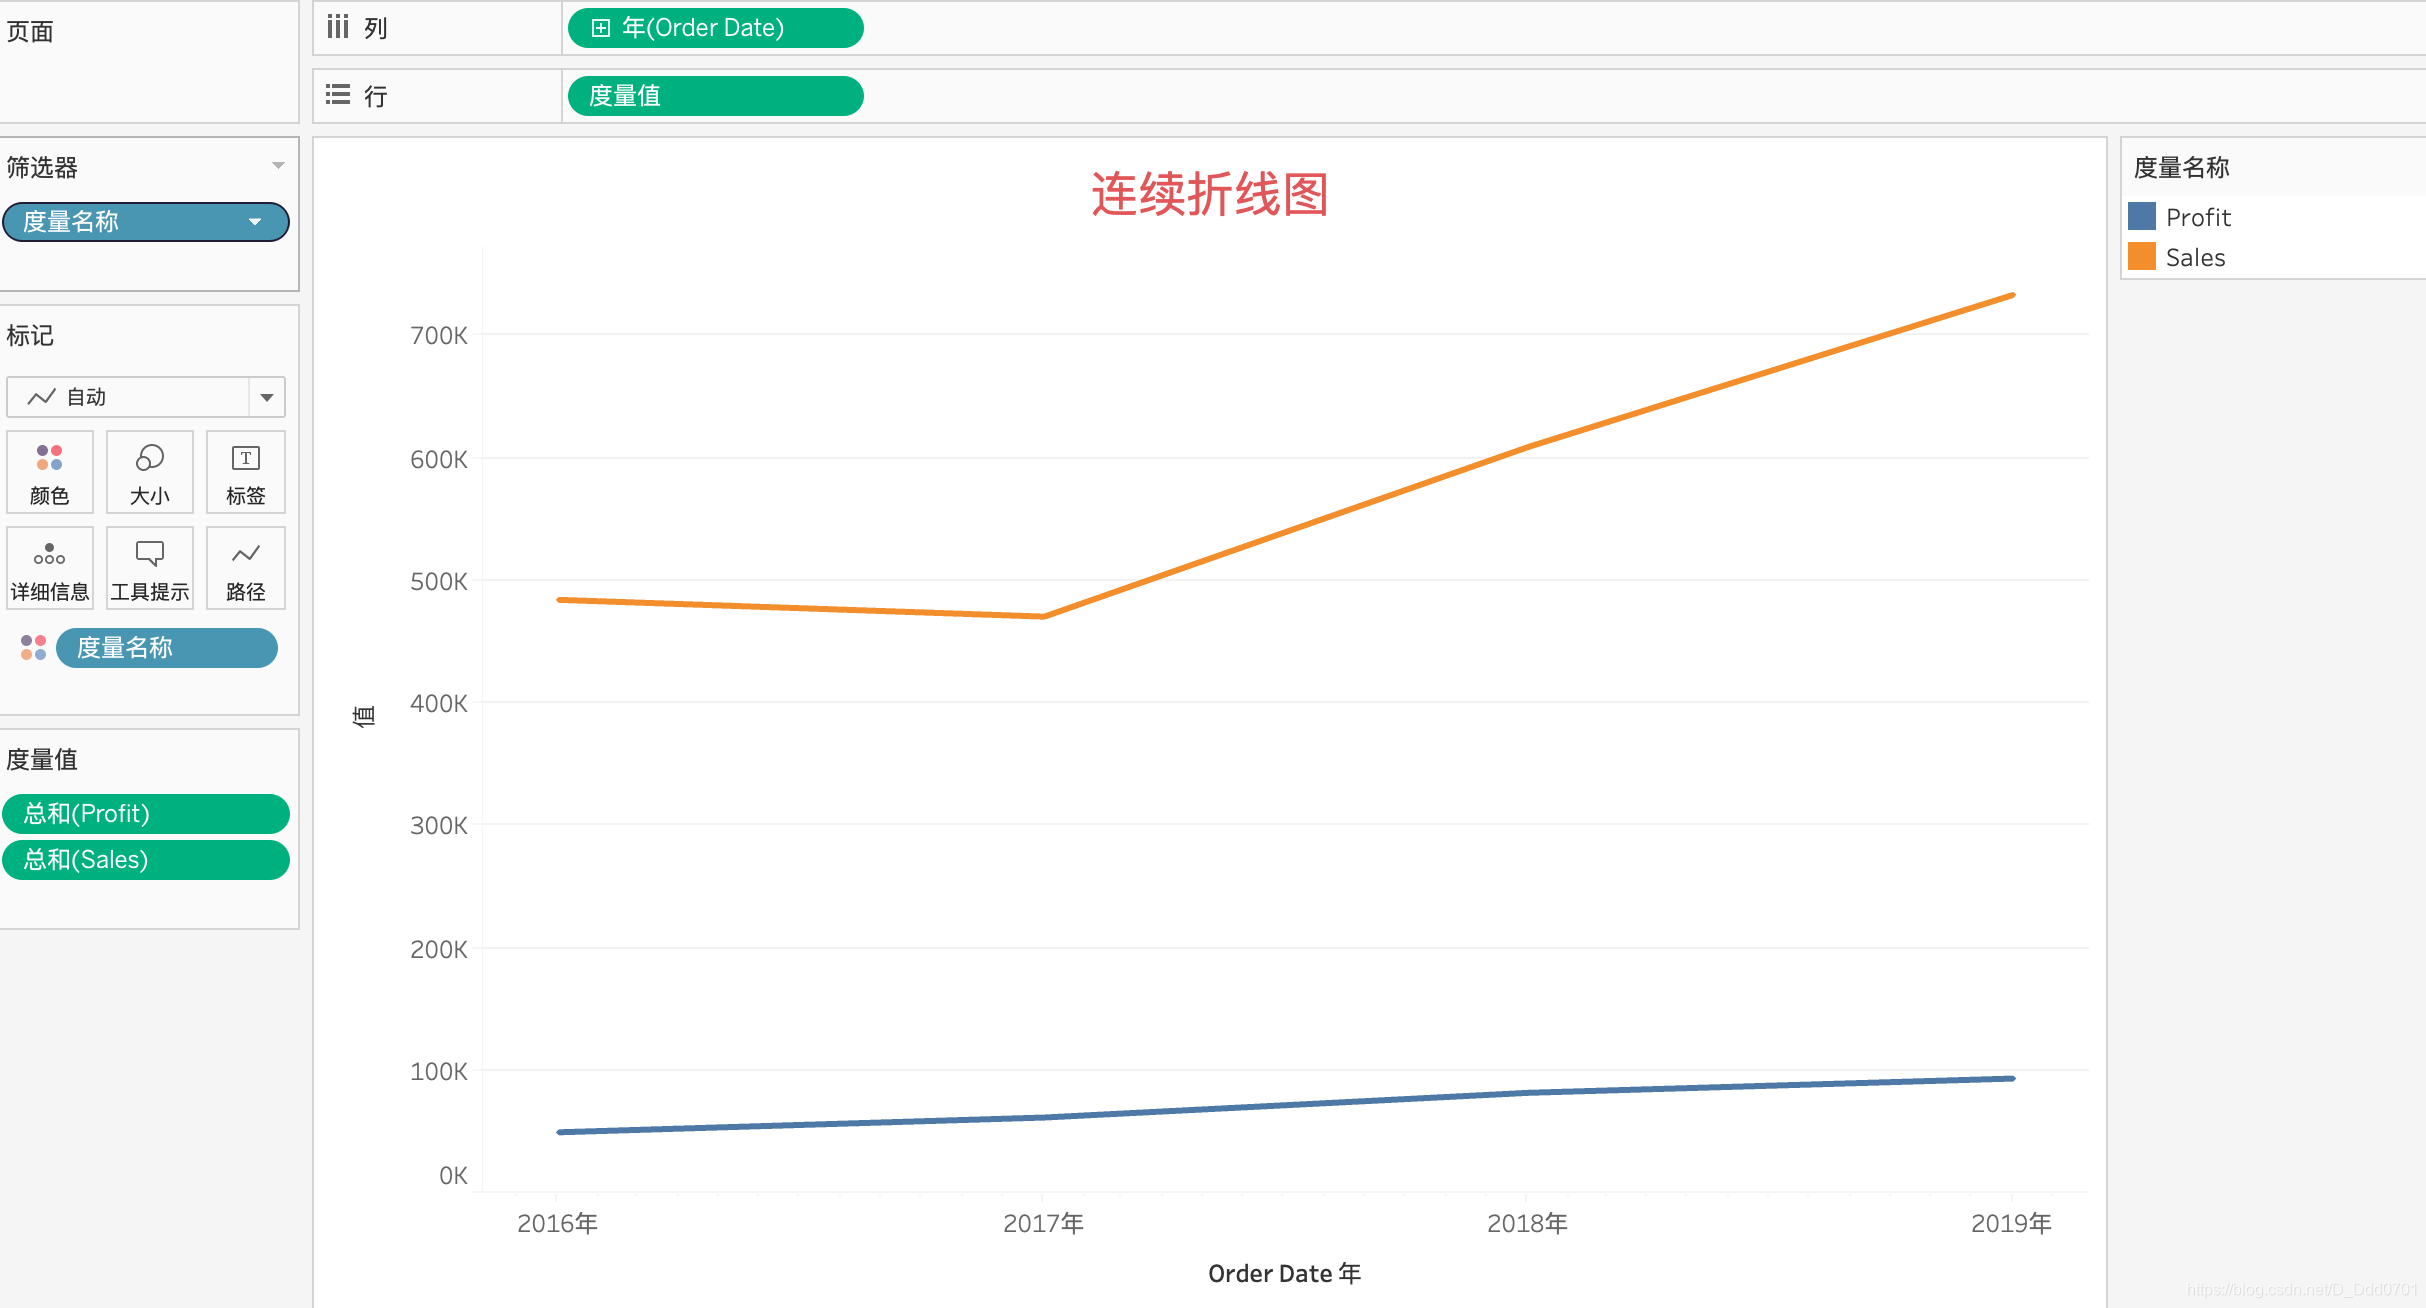Click the columns shelf icon next to 列

(x=338, y=27)
